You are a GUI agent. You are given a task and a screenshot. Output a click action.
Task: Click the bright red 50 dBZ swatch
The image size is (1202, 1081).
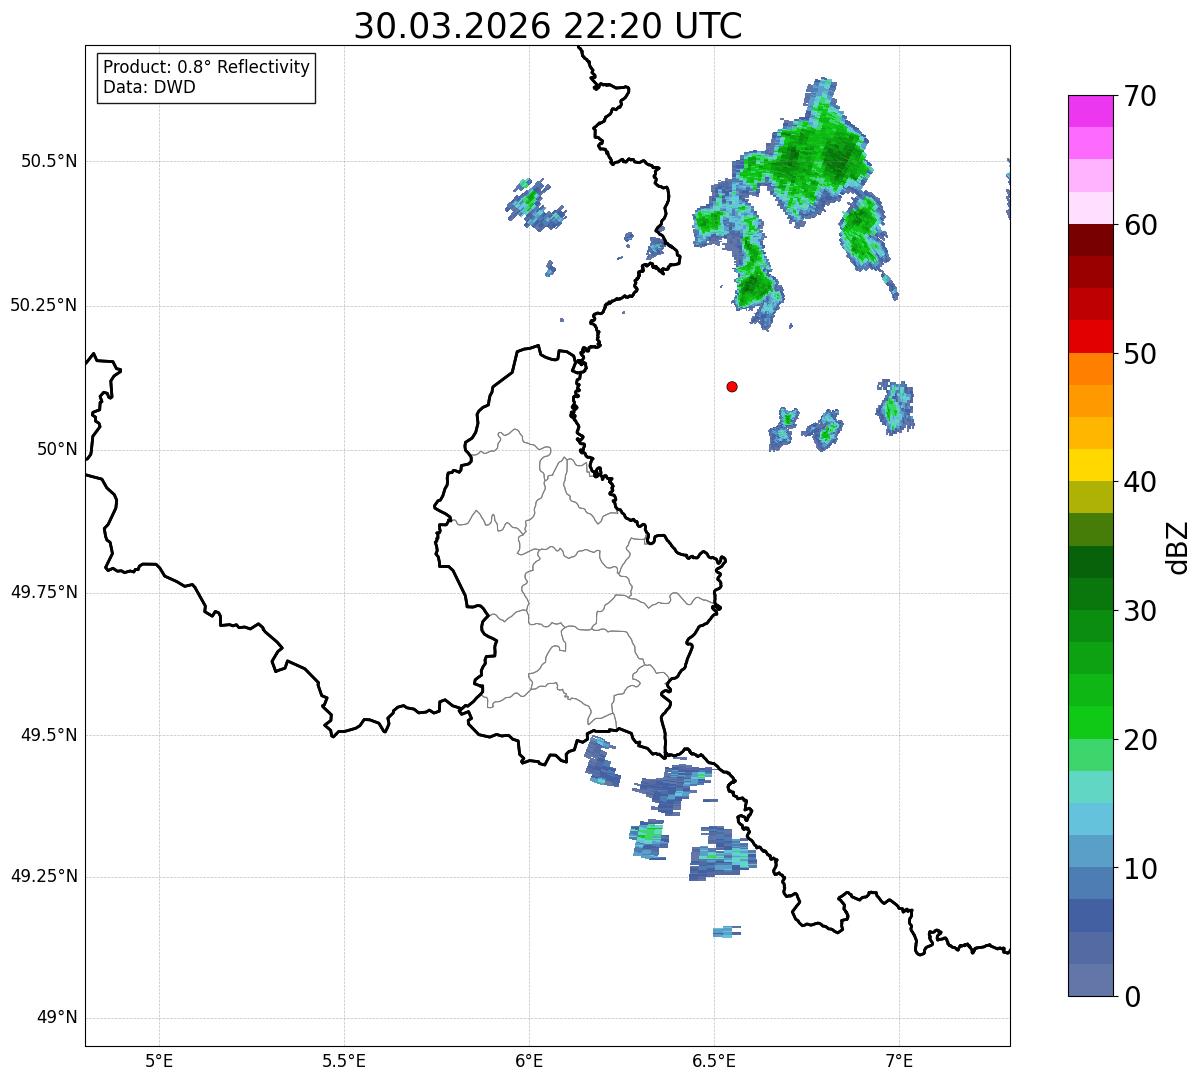pos(1091,337)
